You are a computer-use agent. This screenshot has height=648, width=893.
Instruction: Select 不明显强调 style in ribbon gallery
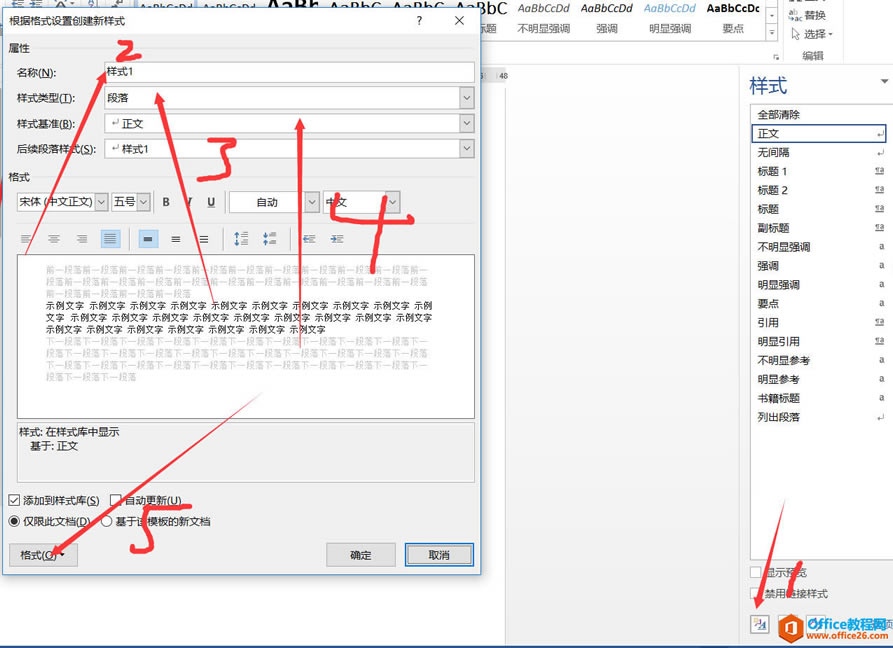coord(543,19)
